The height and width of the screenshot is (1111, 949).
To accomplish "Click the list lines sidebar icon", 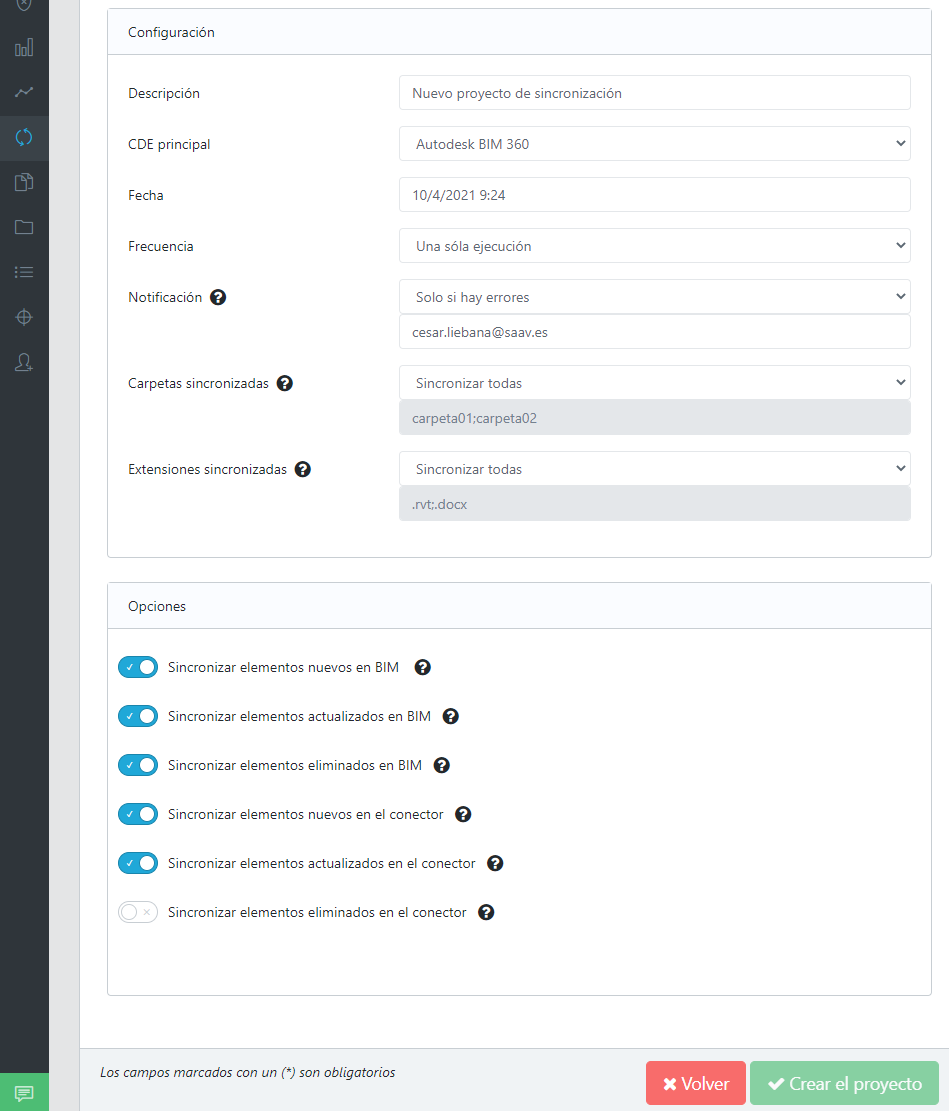I will click(24, 272).
